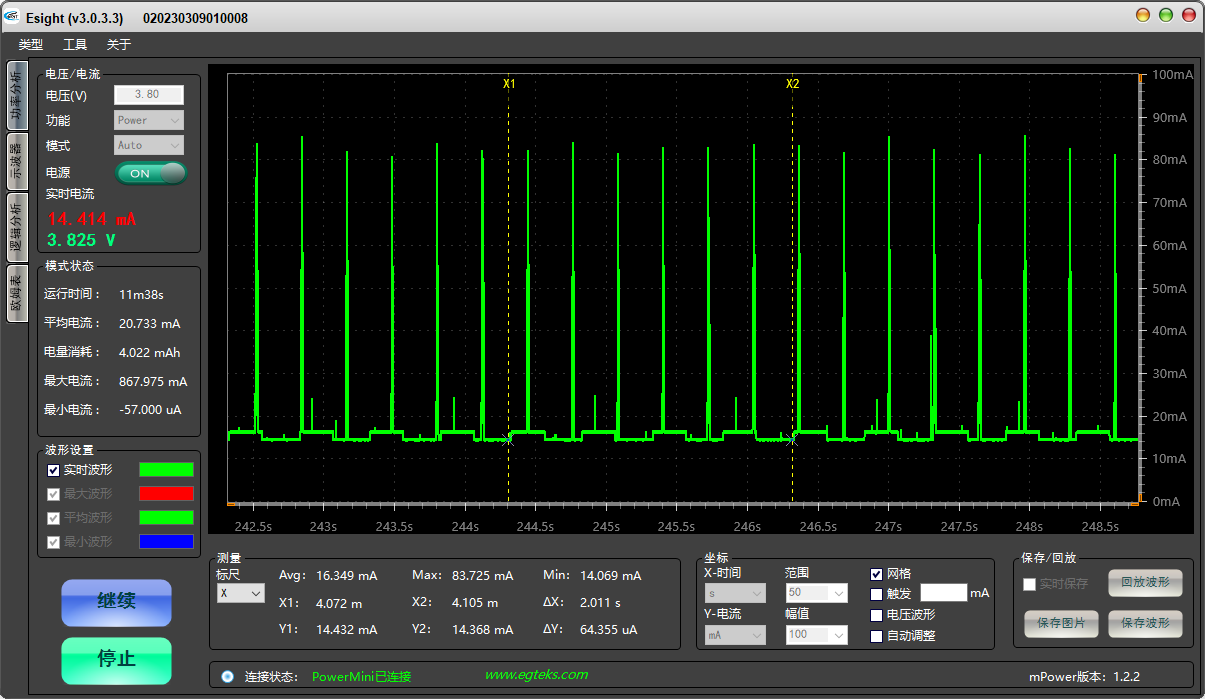Image resolution: width=1205 pixels, height=699 pixels.
Task: Click the 电量消耗 value 4.022 mAh
Action: [x=149, y=353]
